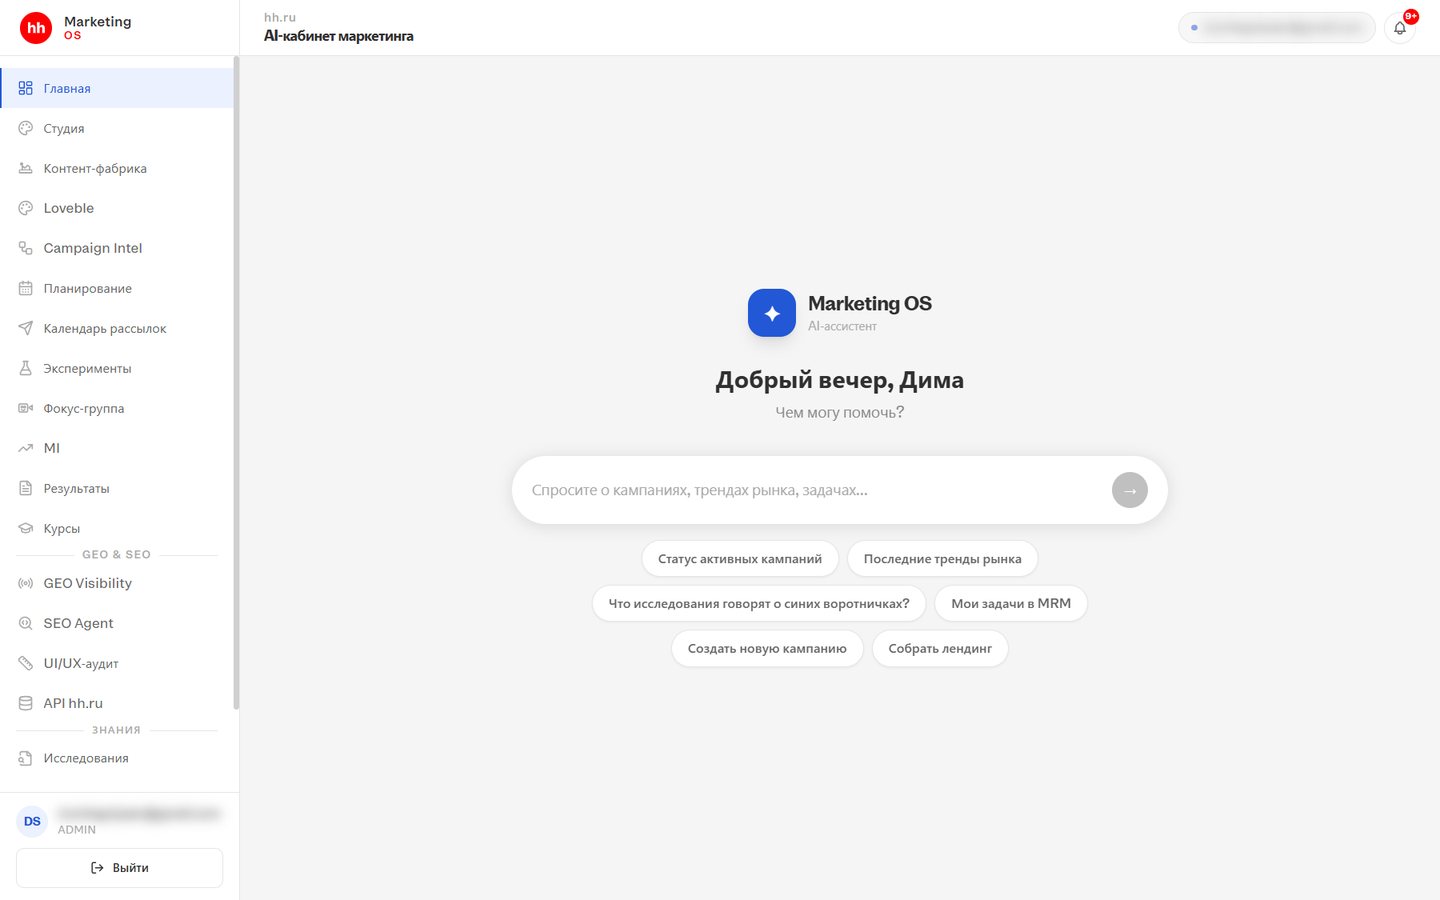Click the database icon for API hh.ru

[26, 703]
